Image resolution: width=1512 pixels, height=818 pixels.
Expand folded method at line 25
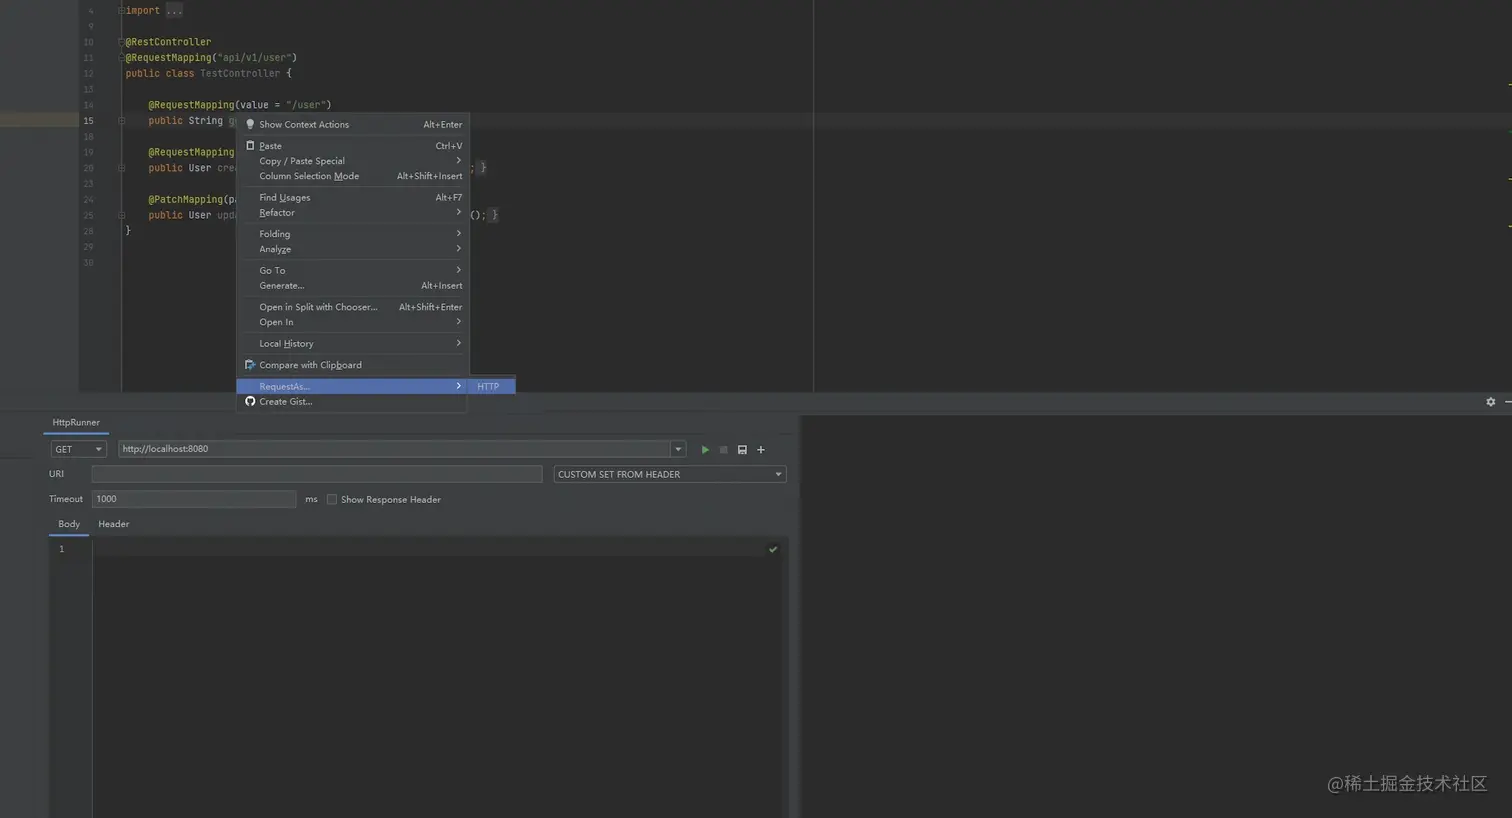pyautogui.click(x=122, y=215)
